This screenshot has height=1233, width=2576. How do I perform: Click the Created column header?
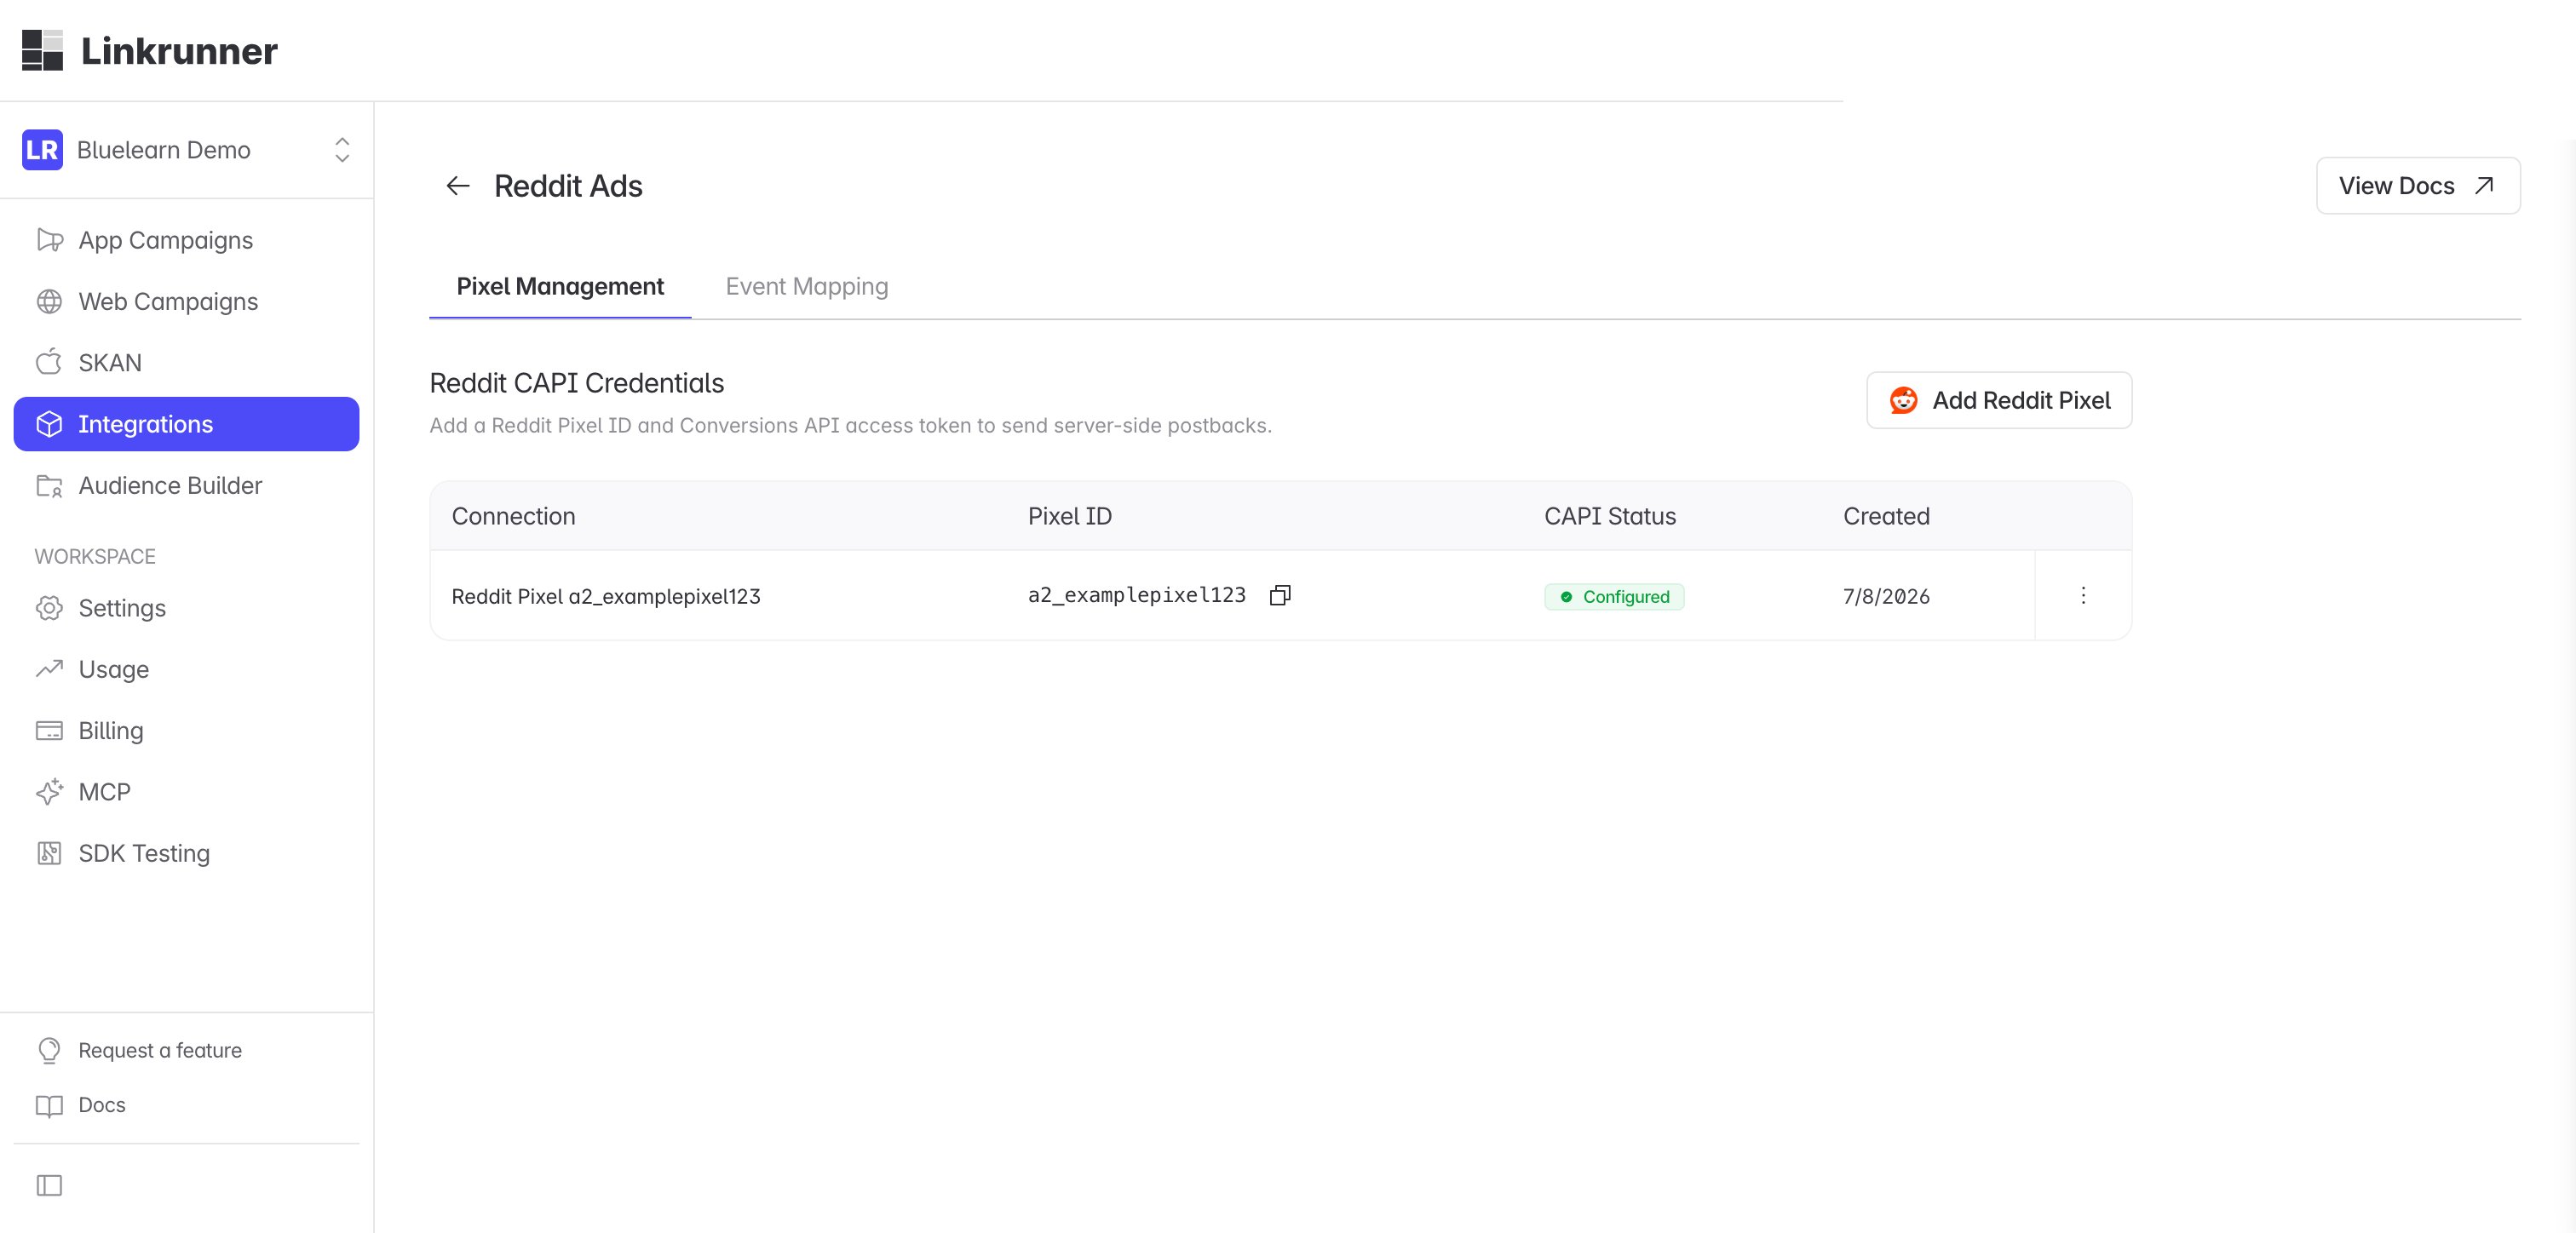coord(1886,516)
